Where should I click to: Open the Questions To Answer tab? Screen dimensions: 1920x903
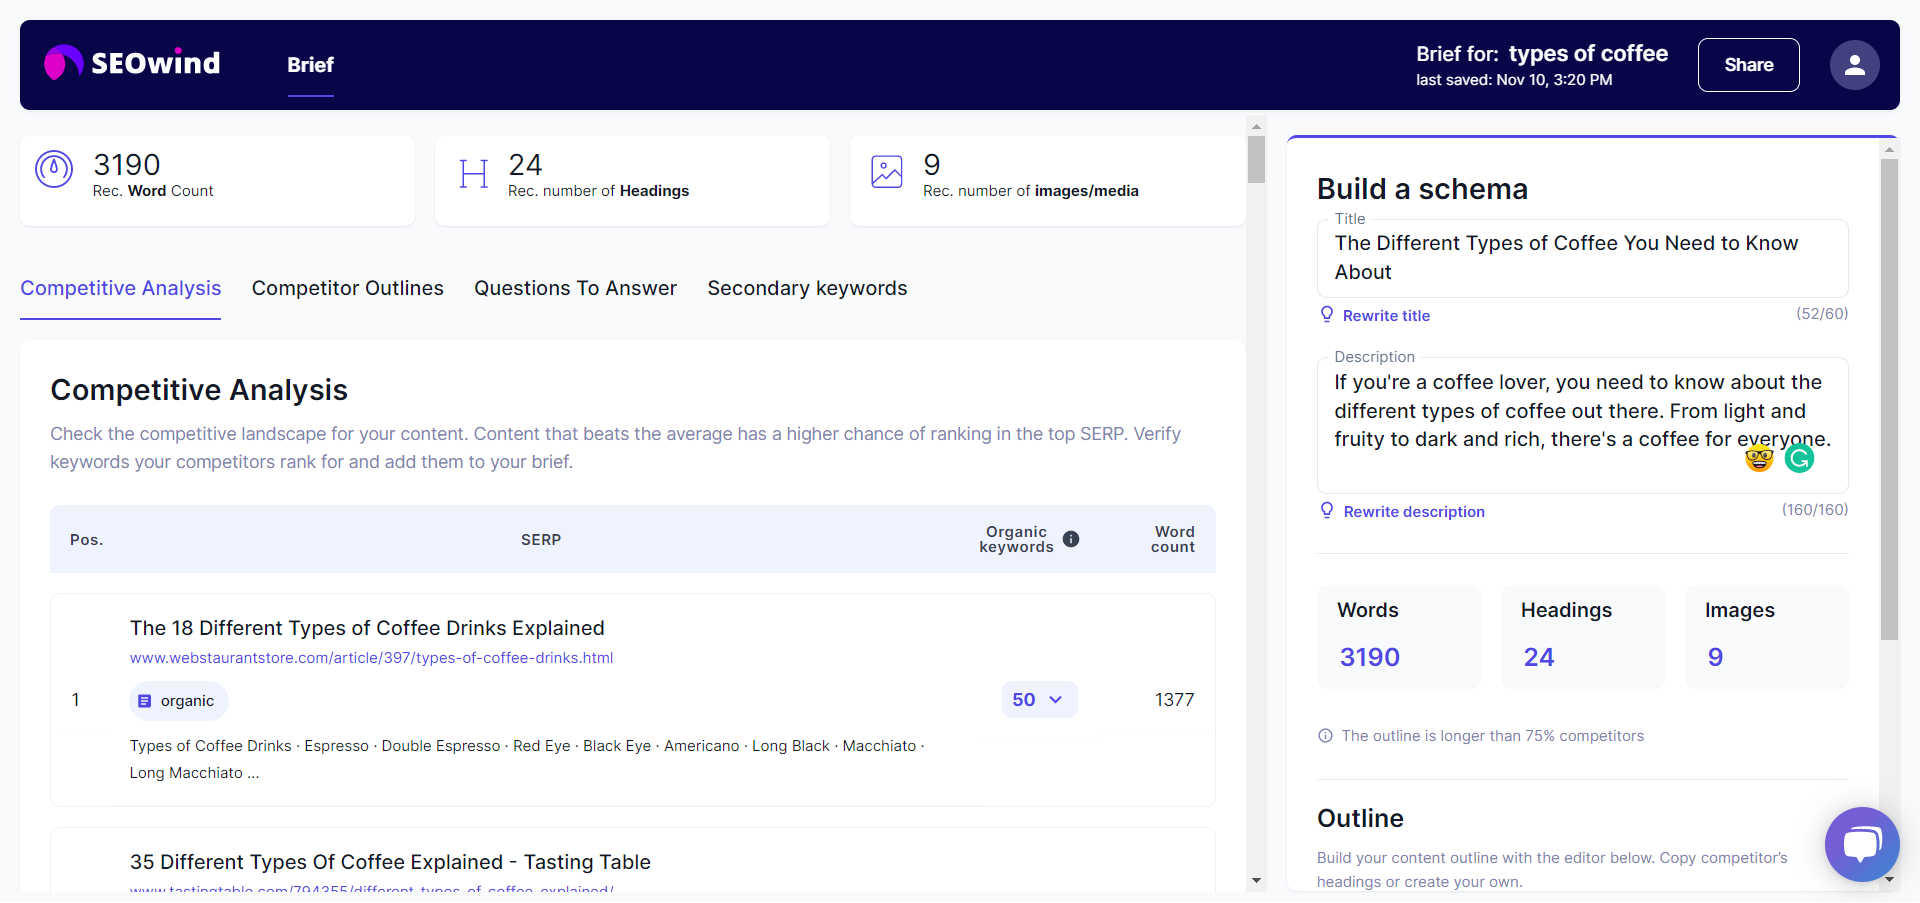575,288
